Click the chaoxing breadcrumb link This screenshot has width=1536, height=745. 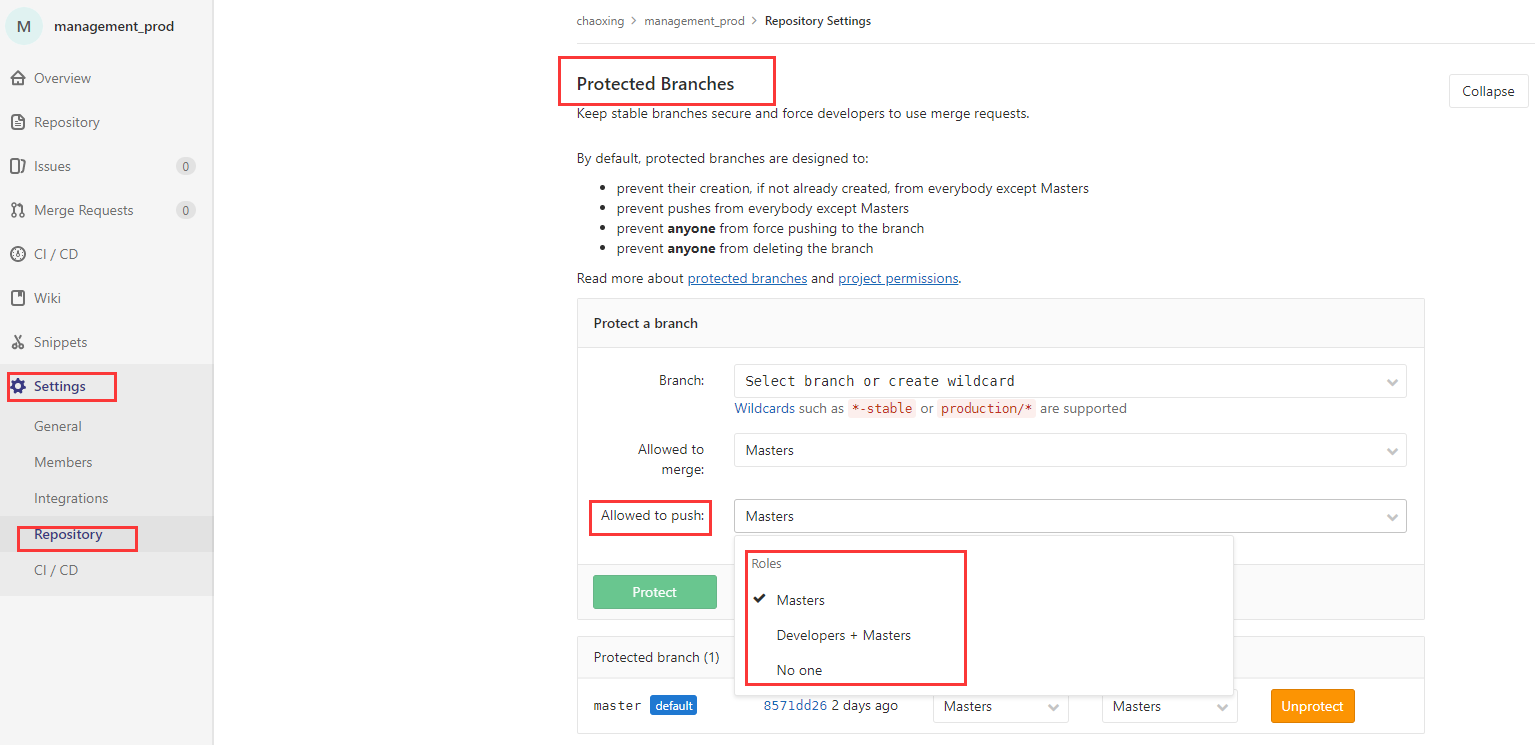tap(600, 21)
